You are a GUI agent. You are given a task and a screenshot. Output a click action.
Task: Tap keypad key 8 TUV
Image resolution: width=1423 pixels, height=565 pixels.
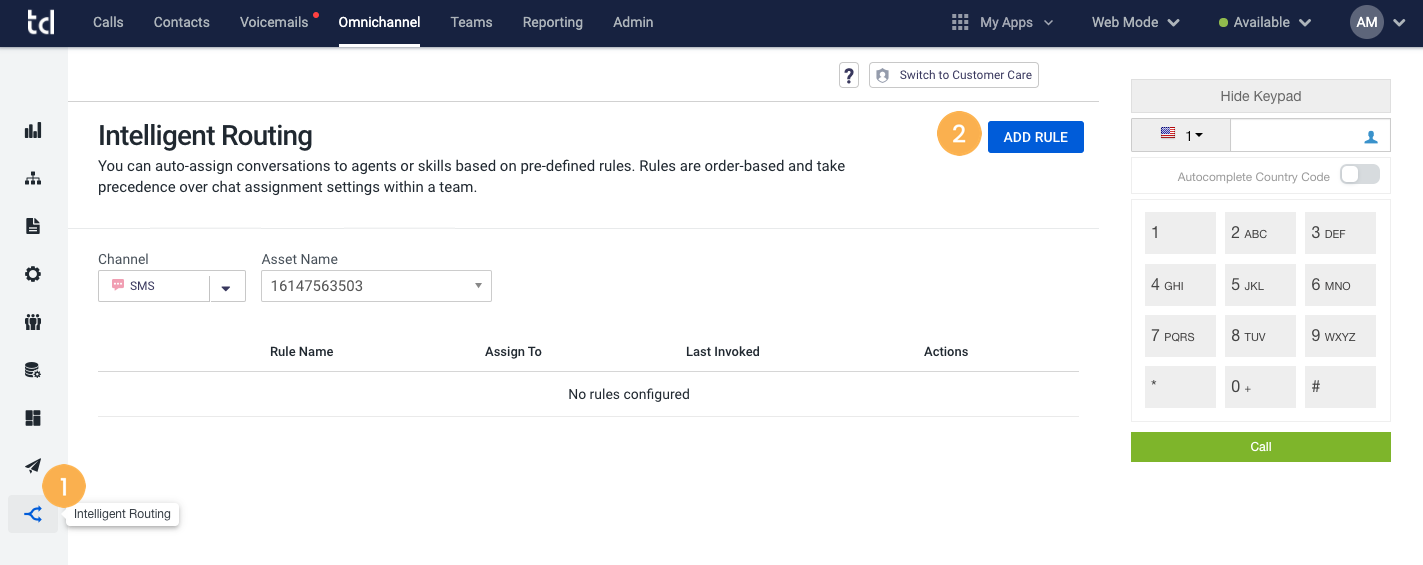1261,337
